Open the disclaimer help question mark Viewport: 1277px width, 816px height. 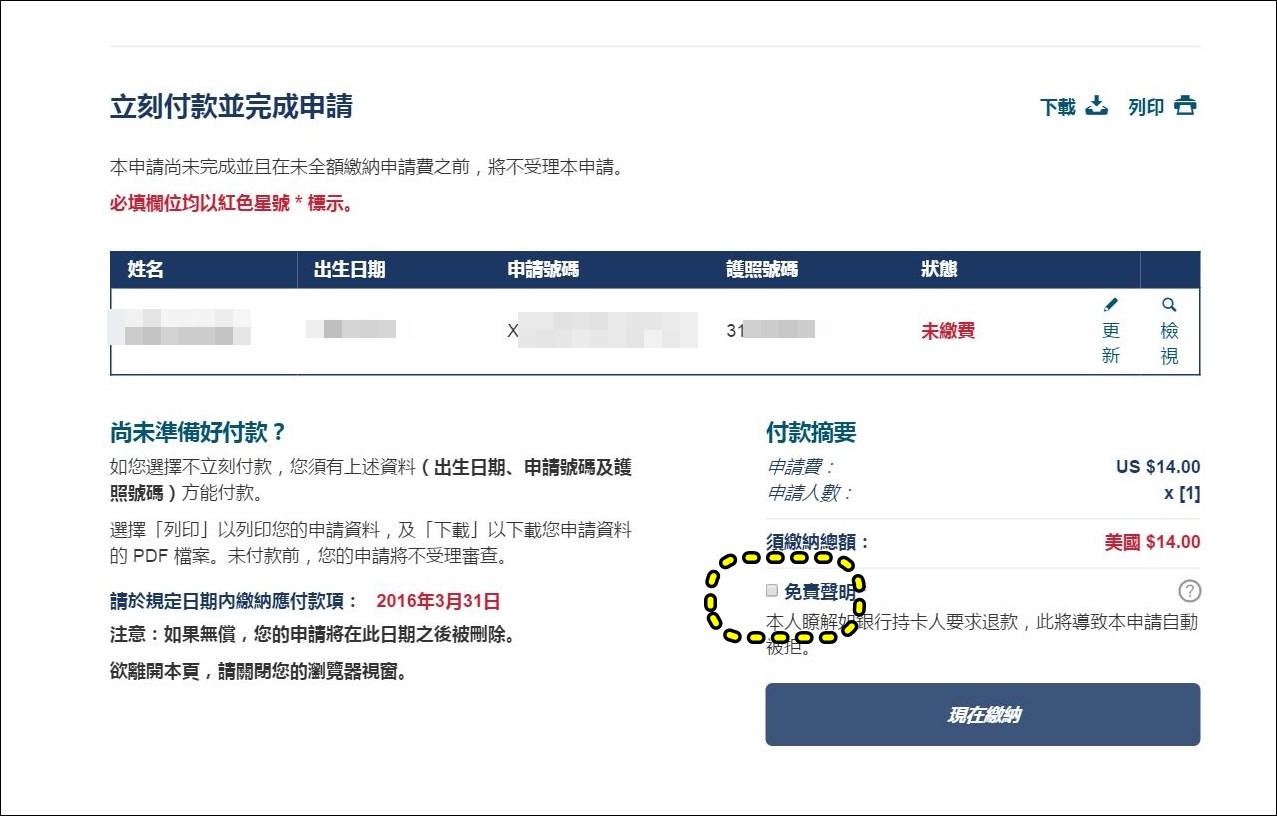(1189, 590)
